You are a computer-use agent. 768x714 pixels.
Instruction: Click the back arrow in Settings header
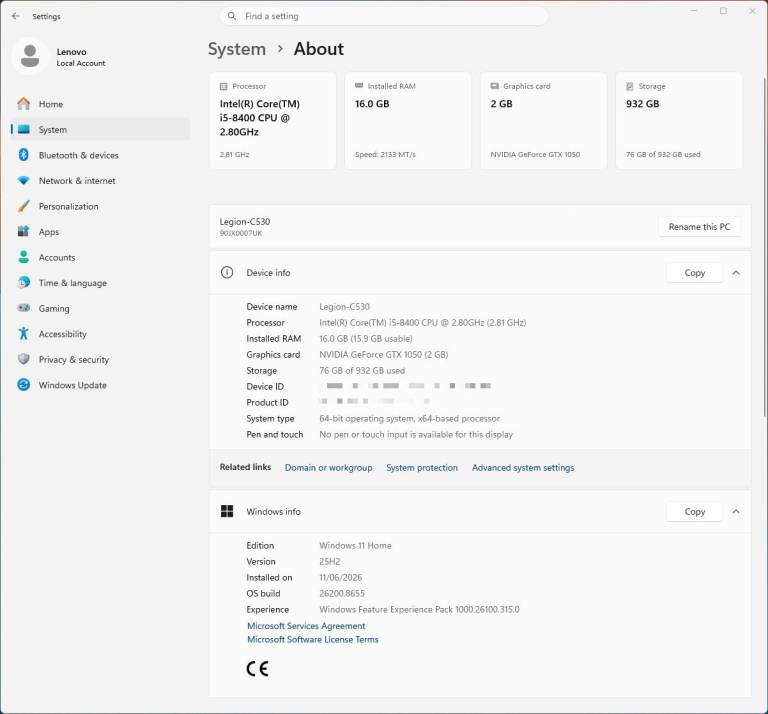point(16,16)
